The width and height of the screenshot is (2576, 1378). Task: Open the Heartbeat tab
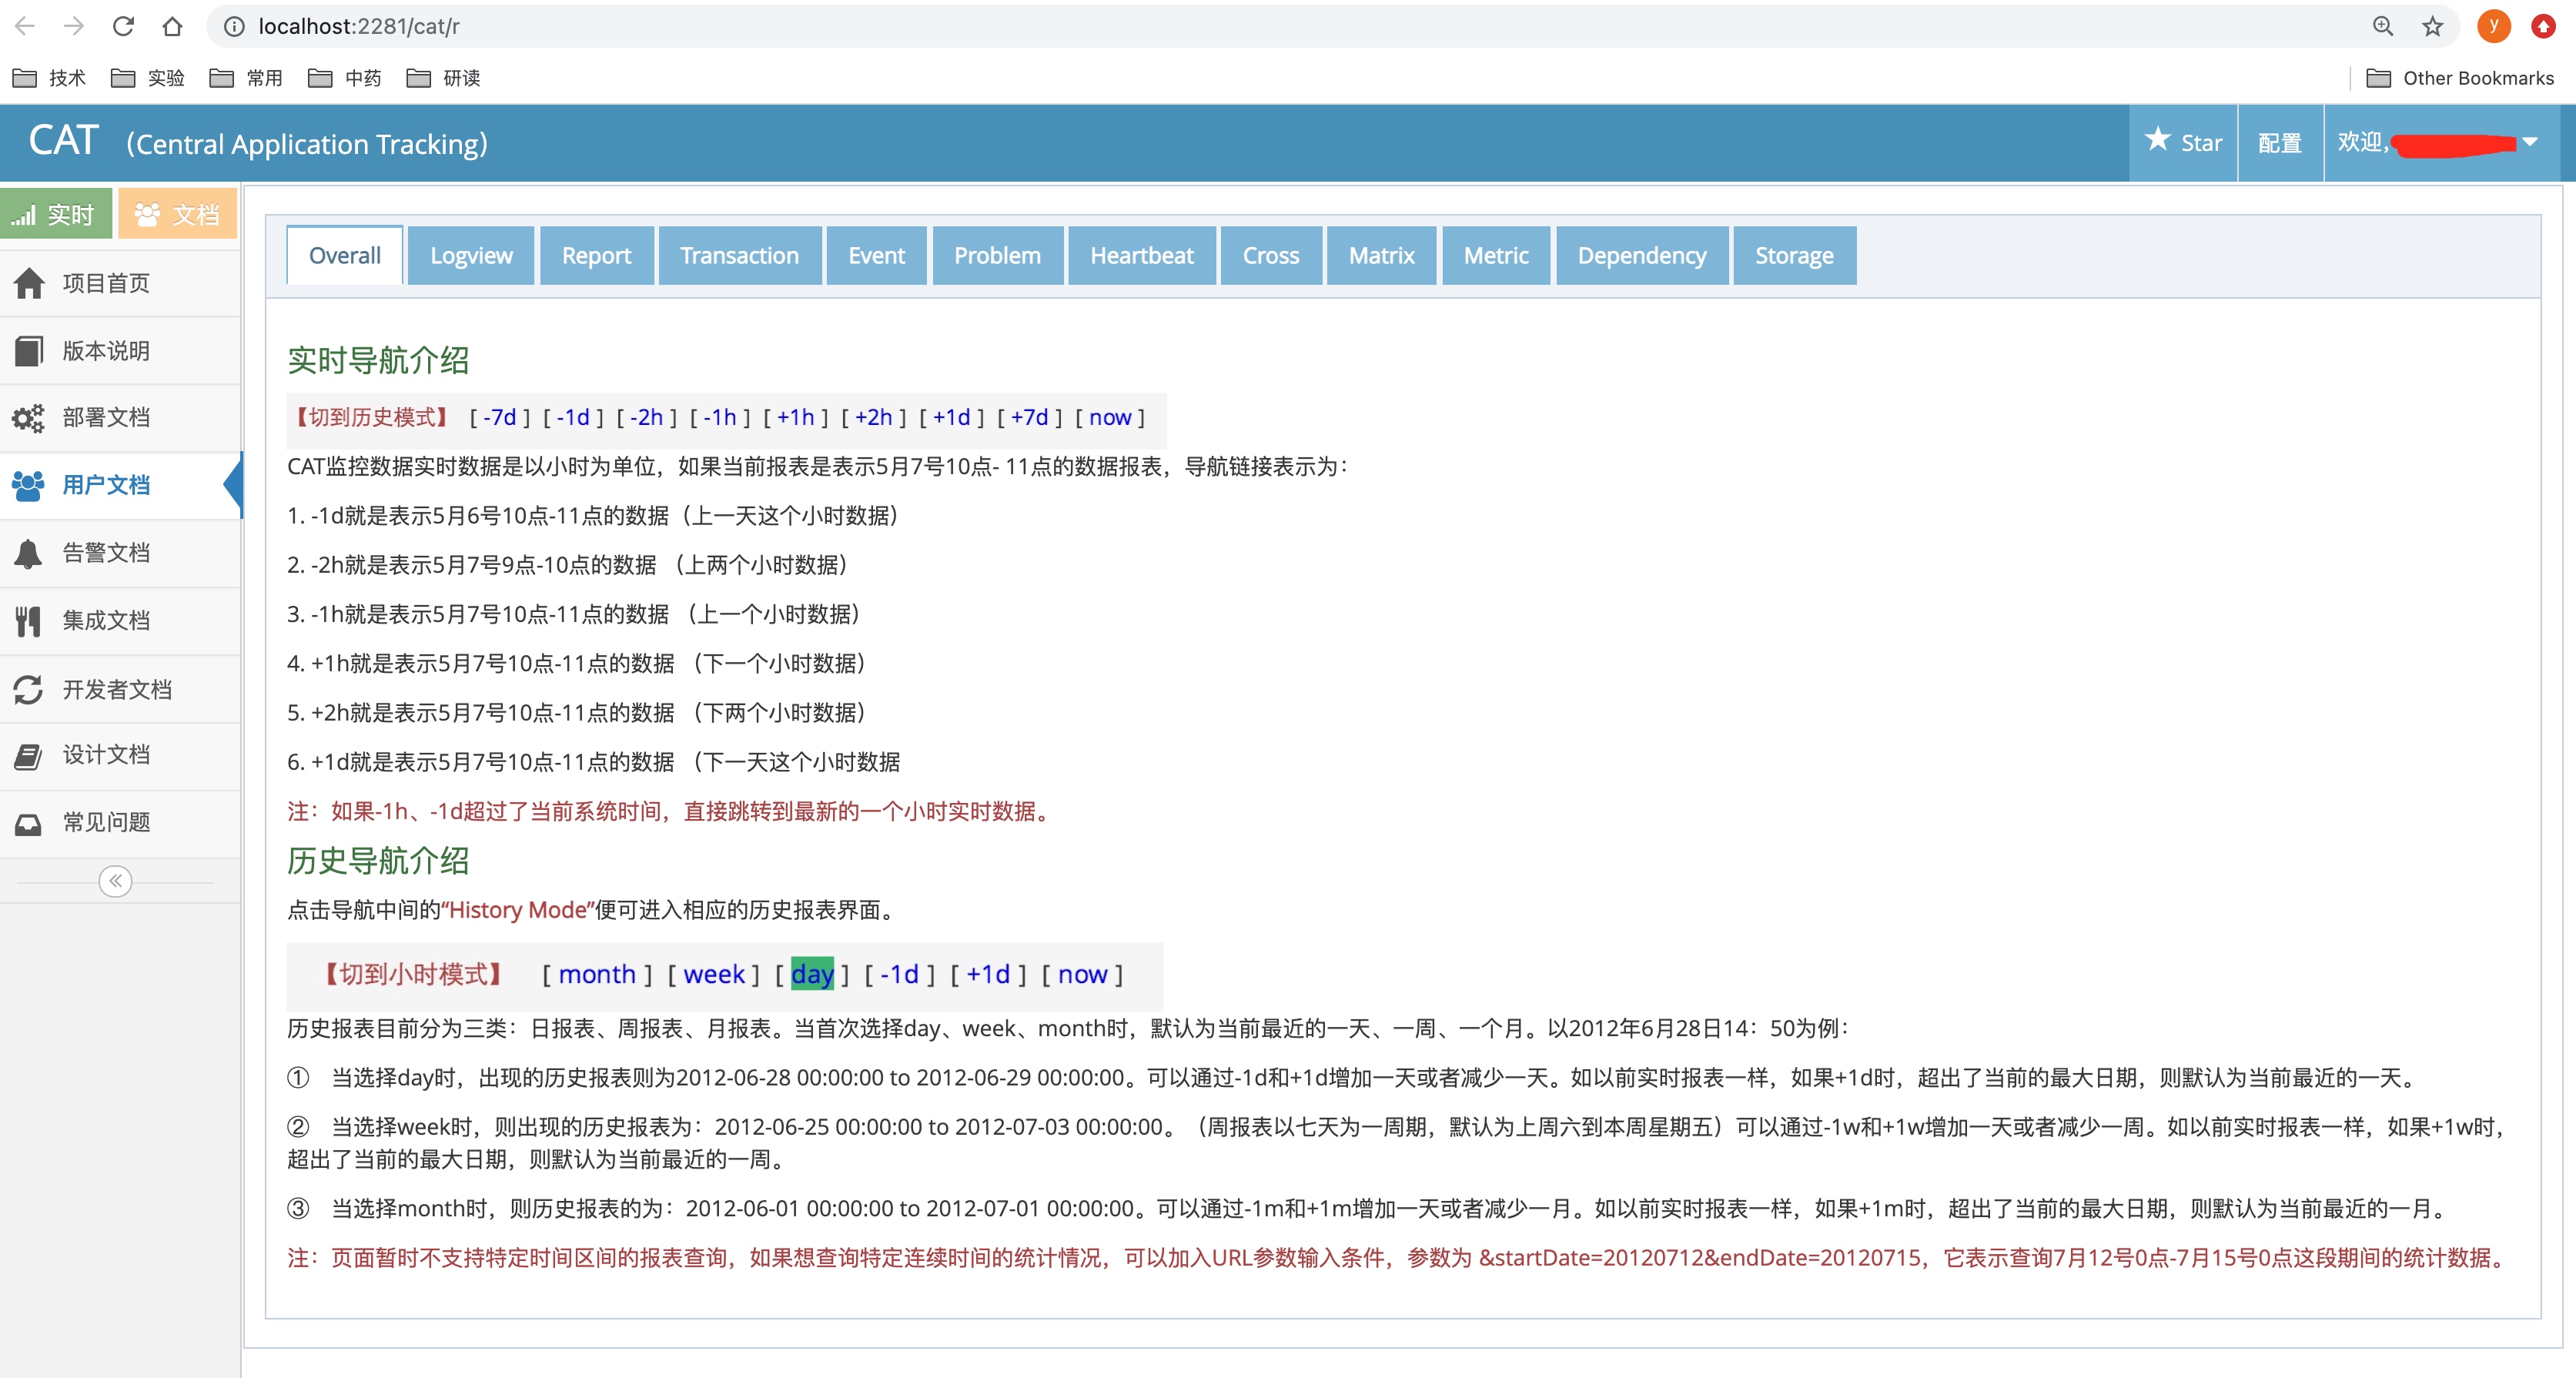coord(1141,256)
